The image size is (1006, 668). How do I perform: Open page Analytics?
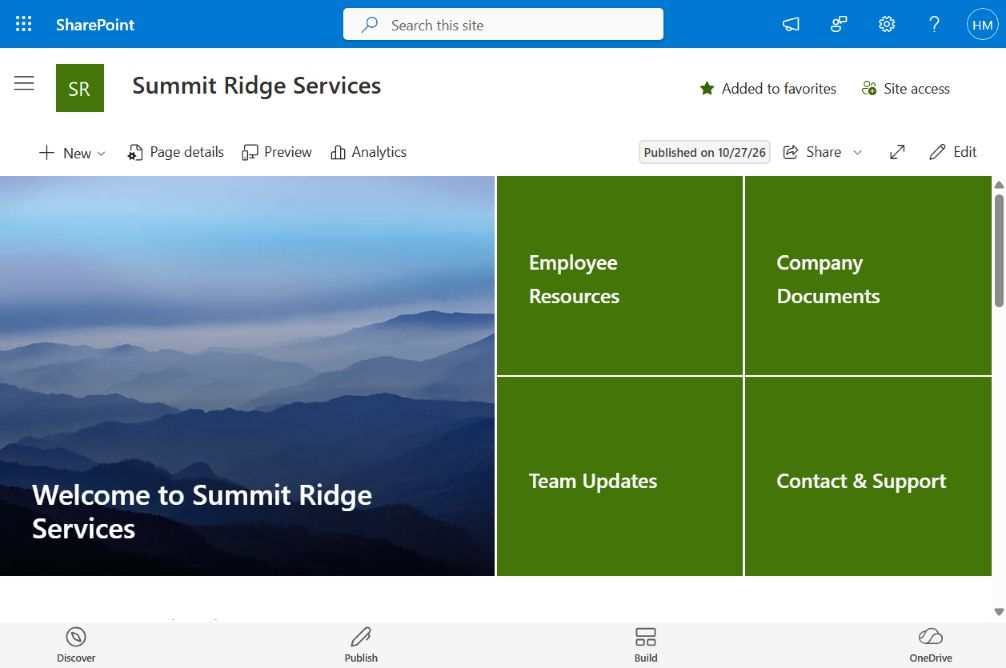(368, 152)
